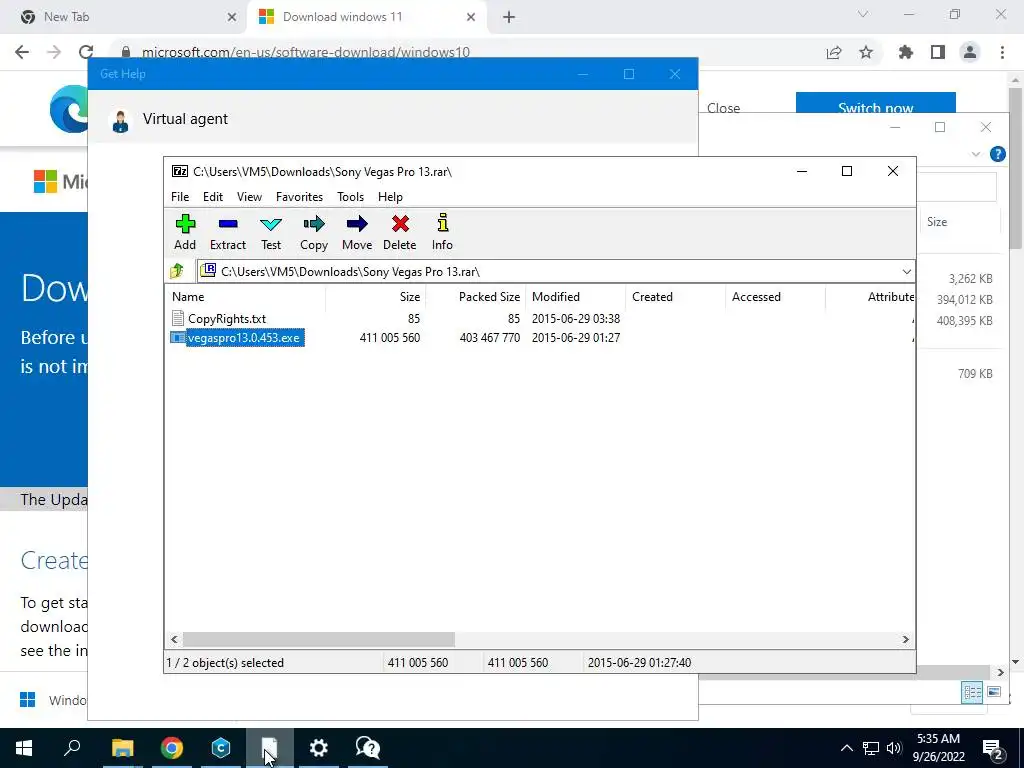The height and width of the screenshot is (768, 1024).
Task: Select the CopyRights.txt file
Action: (x=227, y=319)
